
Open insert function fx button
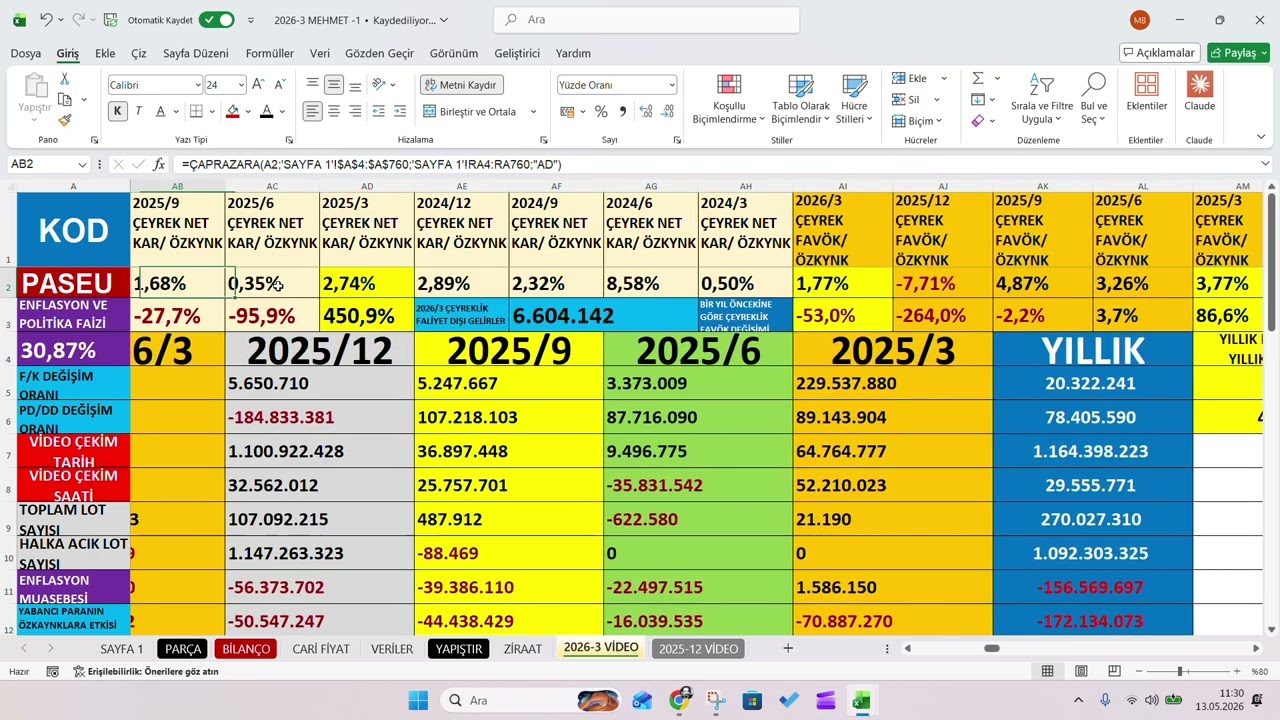159,164
